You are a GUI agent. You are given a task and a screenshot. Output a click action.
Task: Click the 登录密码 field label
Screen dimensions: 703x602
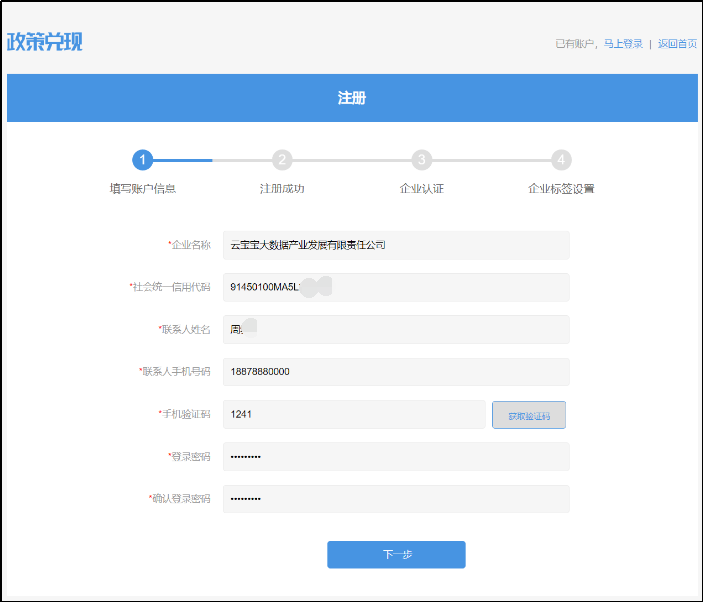tap(189, 456)
